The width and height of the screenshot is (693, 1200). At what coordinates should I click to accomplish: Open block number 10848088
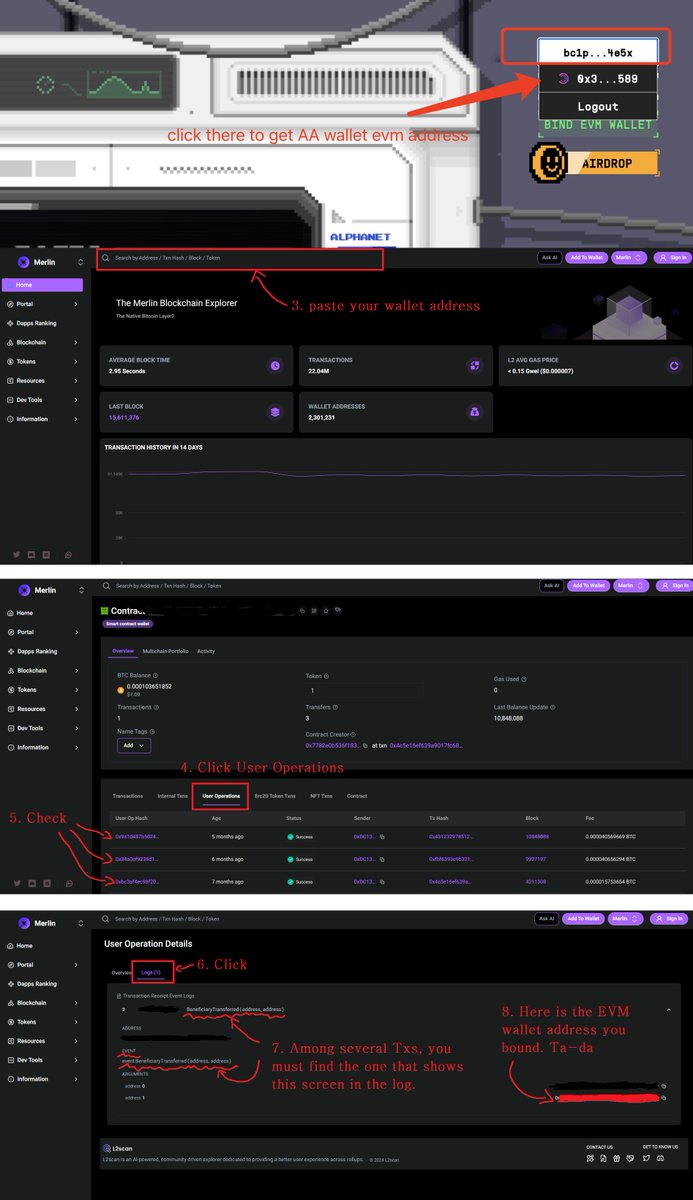pos(537,835)
